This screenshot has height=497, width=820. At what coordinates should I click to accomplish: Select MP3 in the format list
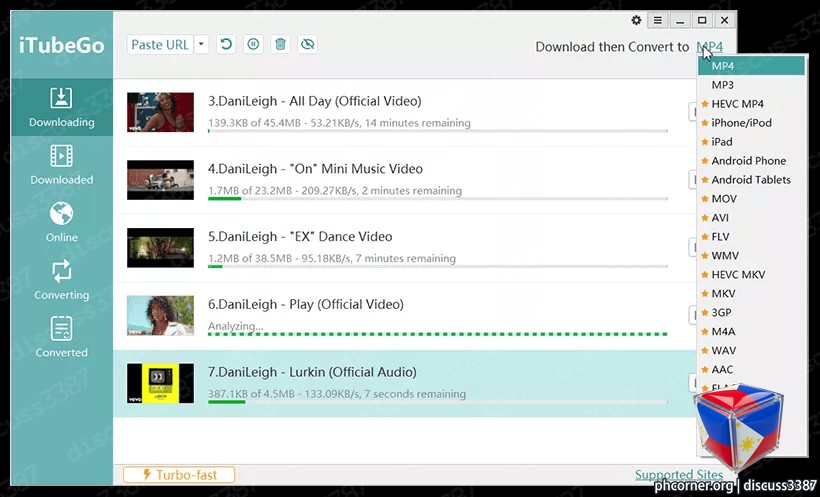coord(751,85)
